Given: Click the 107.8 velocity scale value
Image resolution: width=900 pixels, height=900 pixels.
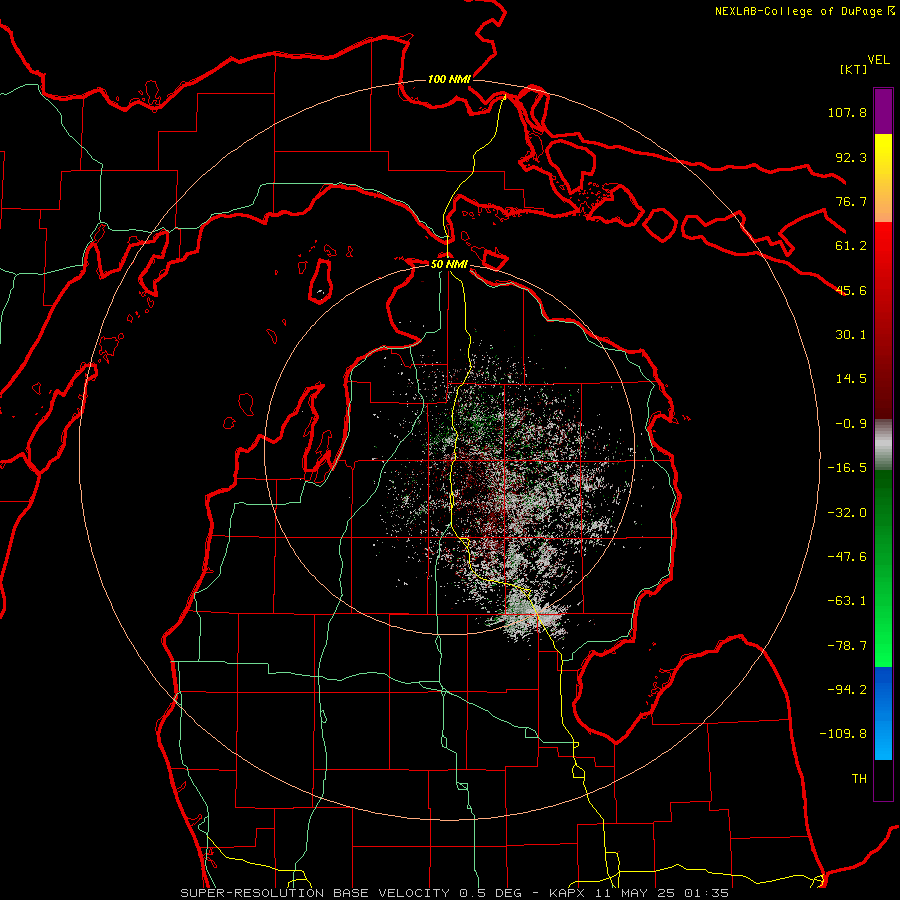Looking at the screenshot, I should [847, 112].
